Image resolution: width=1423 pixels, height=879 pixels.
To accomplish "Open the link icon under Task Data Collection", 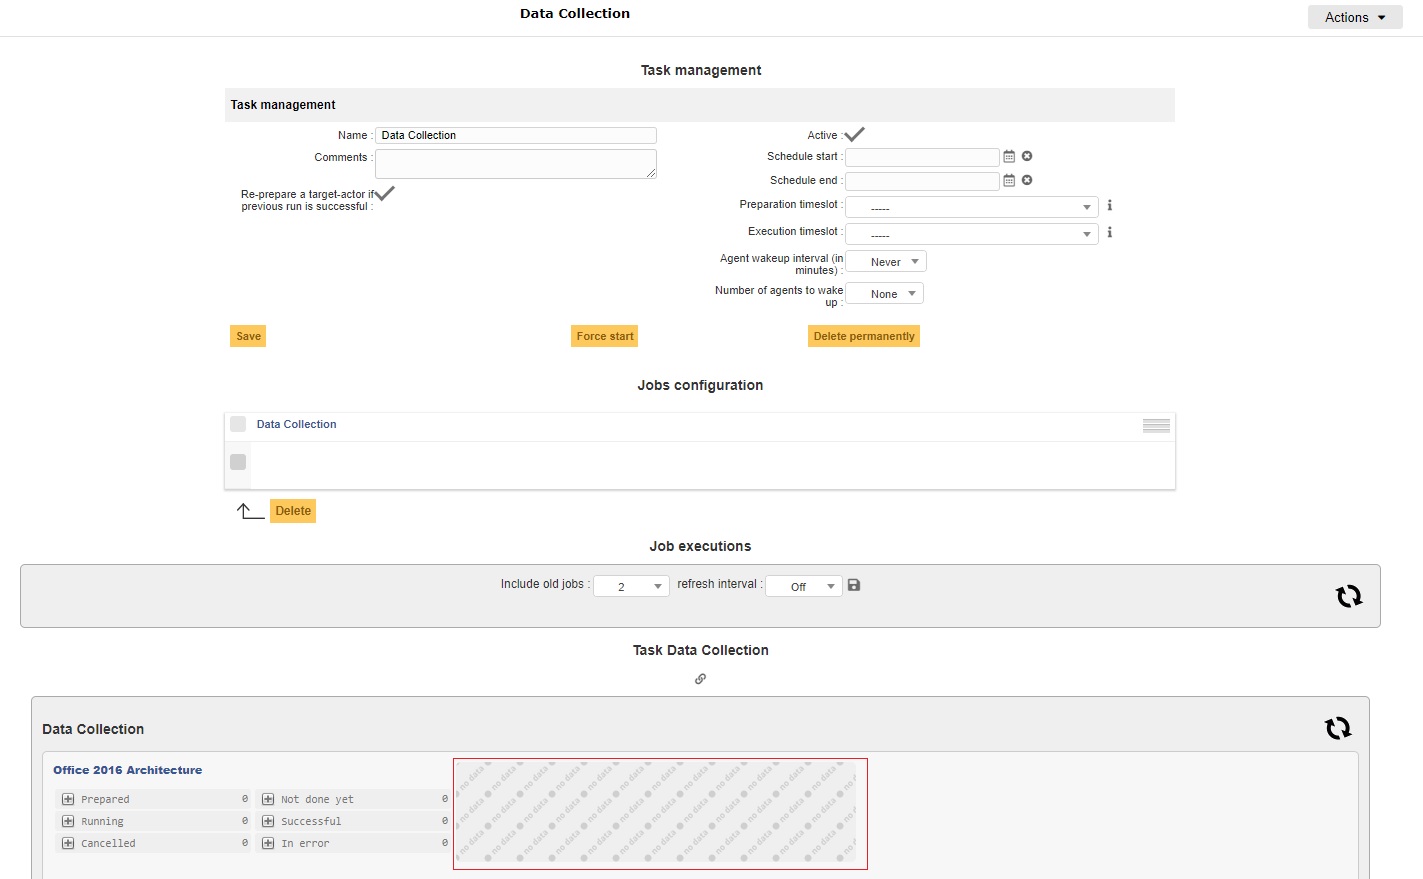I will tap(700, 679).
